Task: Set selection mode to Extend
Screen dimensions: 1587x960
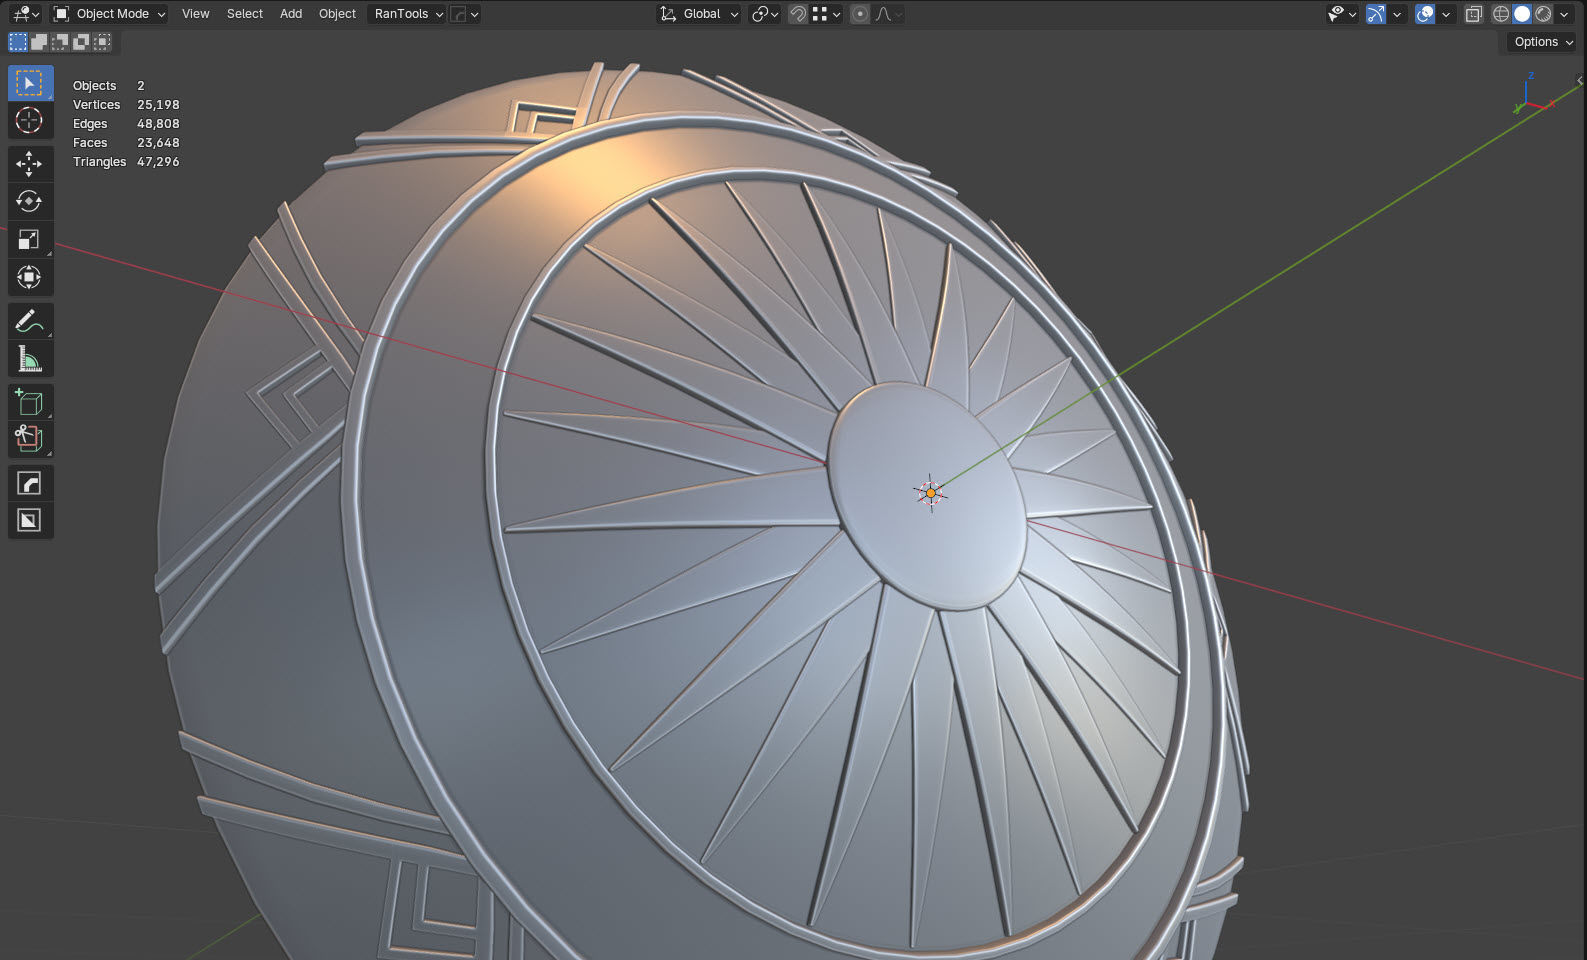Action: click(39, 42)
